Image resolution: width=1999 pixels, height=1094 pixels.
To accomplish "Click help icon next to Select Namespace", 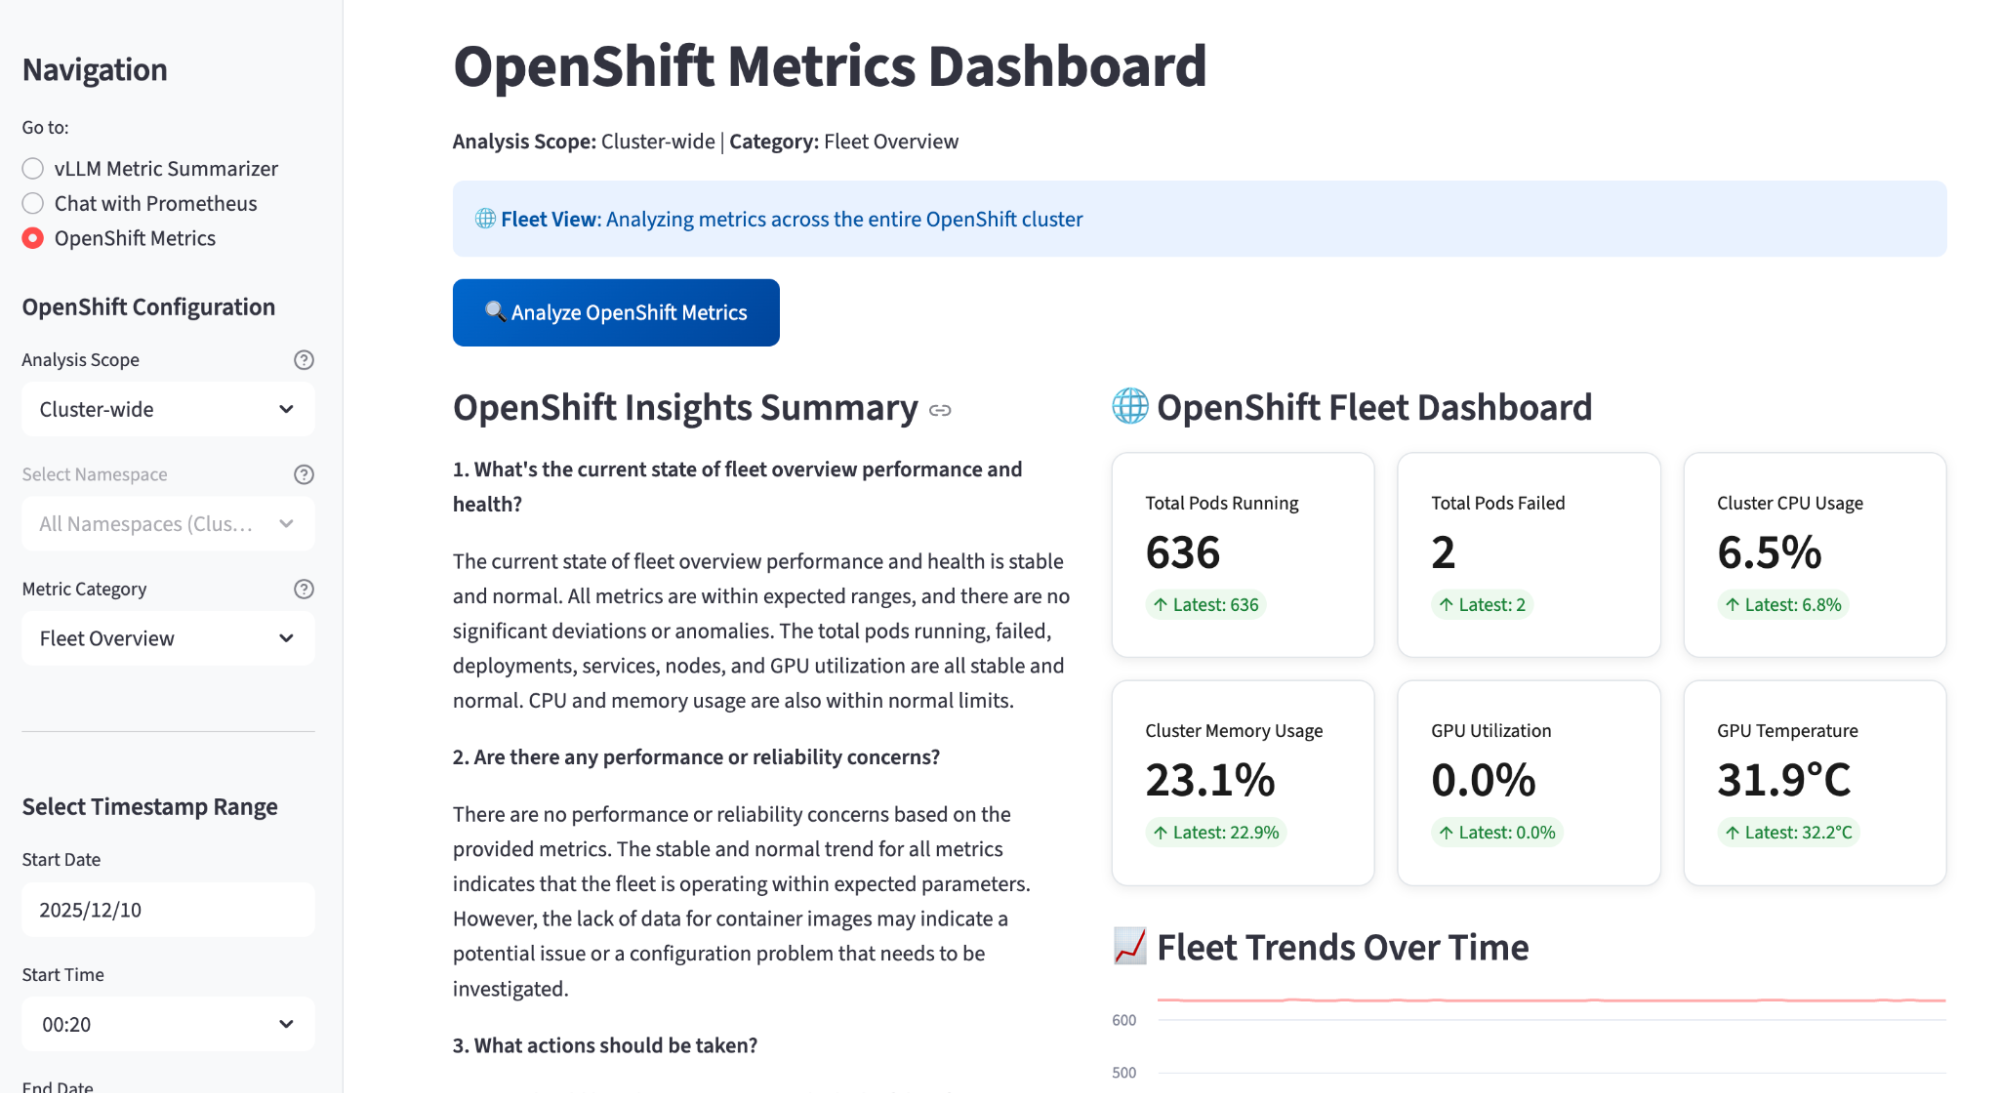I will click(304, 475).
